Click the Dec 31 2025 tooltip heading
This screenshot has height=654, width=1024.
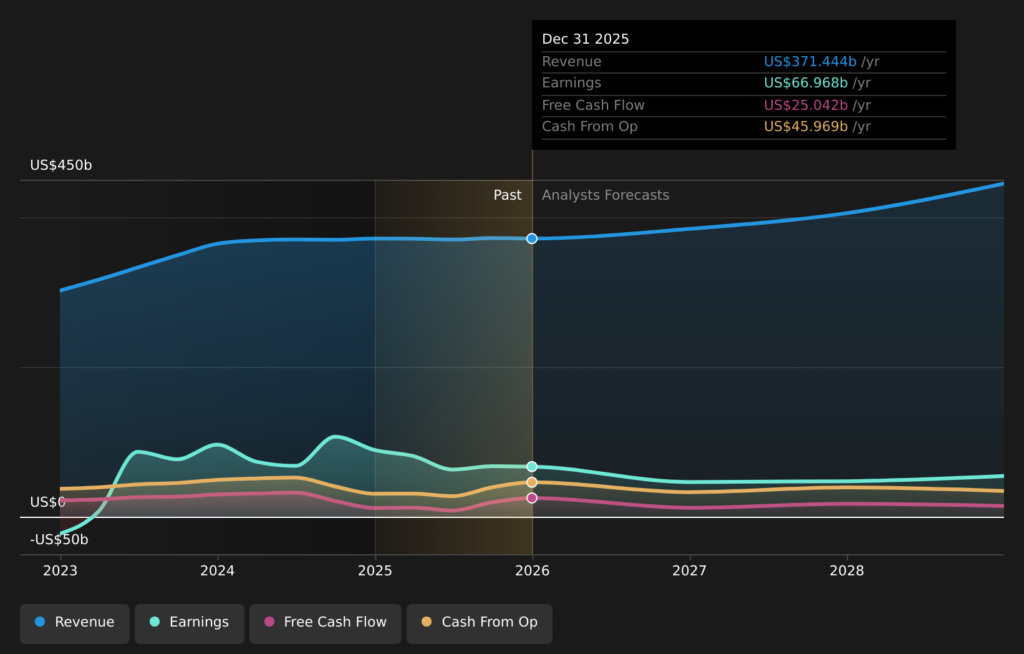(586, 39)
